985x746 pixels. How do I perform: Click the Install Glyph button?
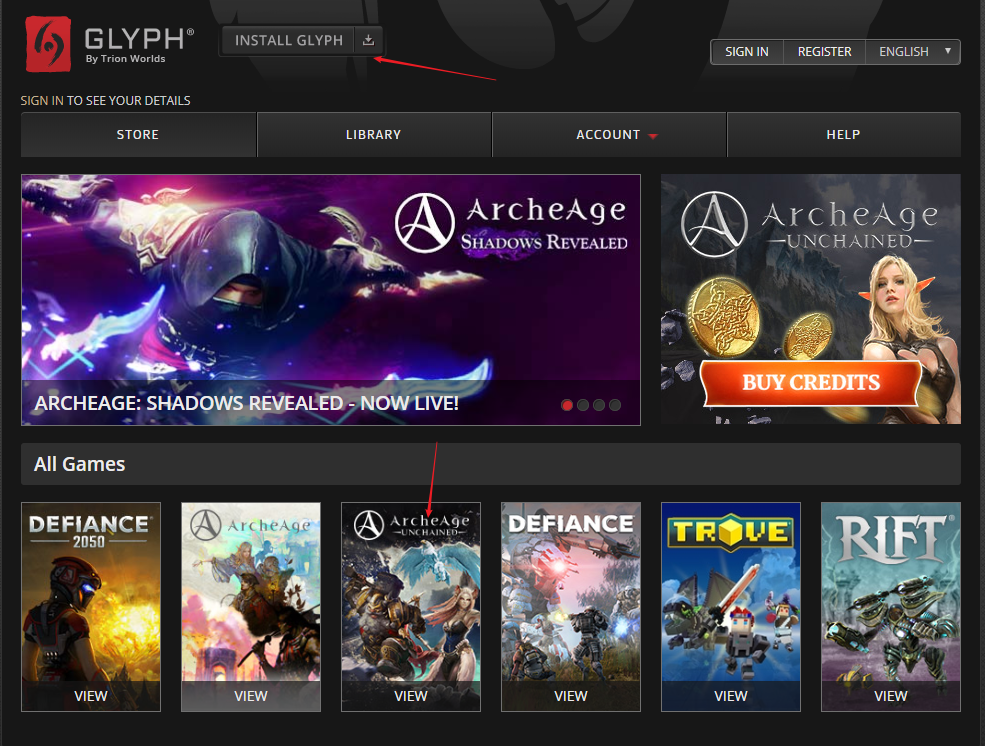289,40
